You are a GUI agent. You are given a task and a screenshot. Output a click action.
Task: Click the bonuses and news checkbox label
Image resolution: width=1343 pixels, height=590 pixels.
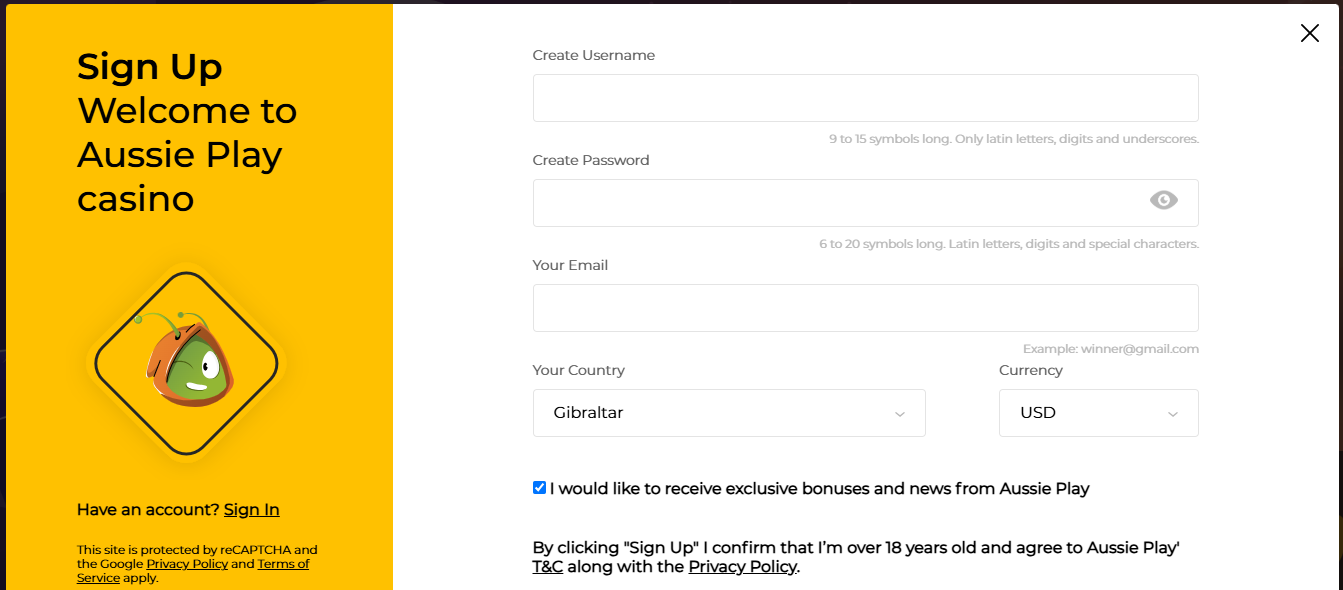point(819,489)
